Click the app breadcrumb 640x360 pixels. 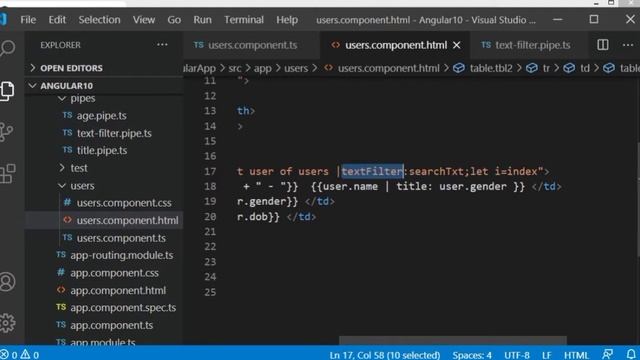point(262,68)
